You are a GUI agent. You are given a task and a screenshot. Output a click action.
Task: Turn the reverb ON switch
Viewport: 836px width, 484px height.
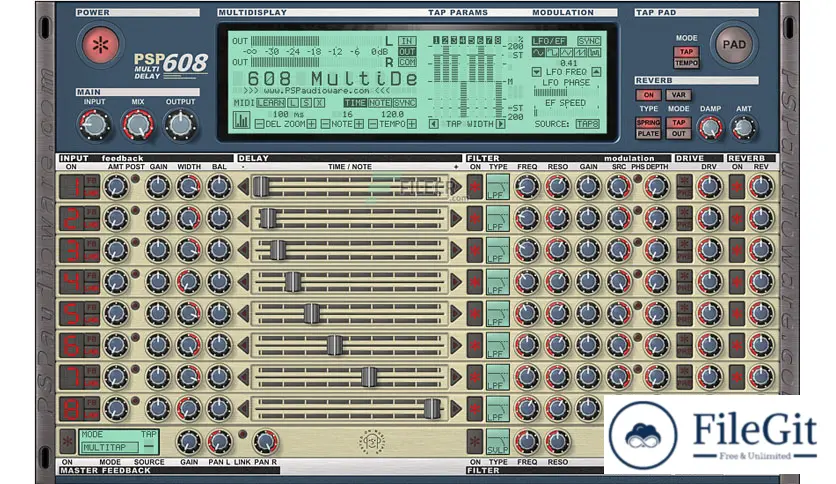click(648, 95)
